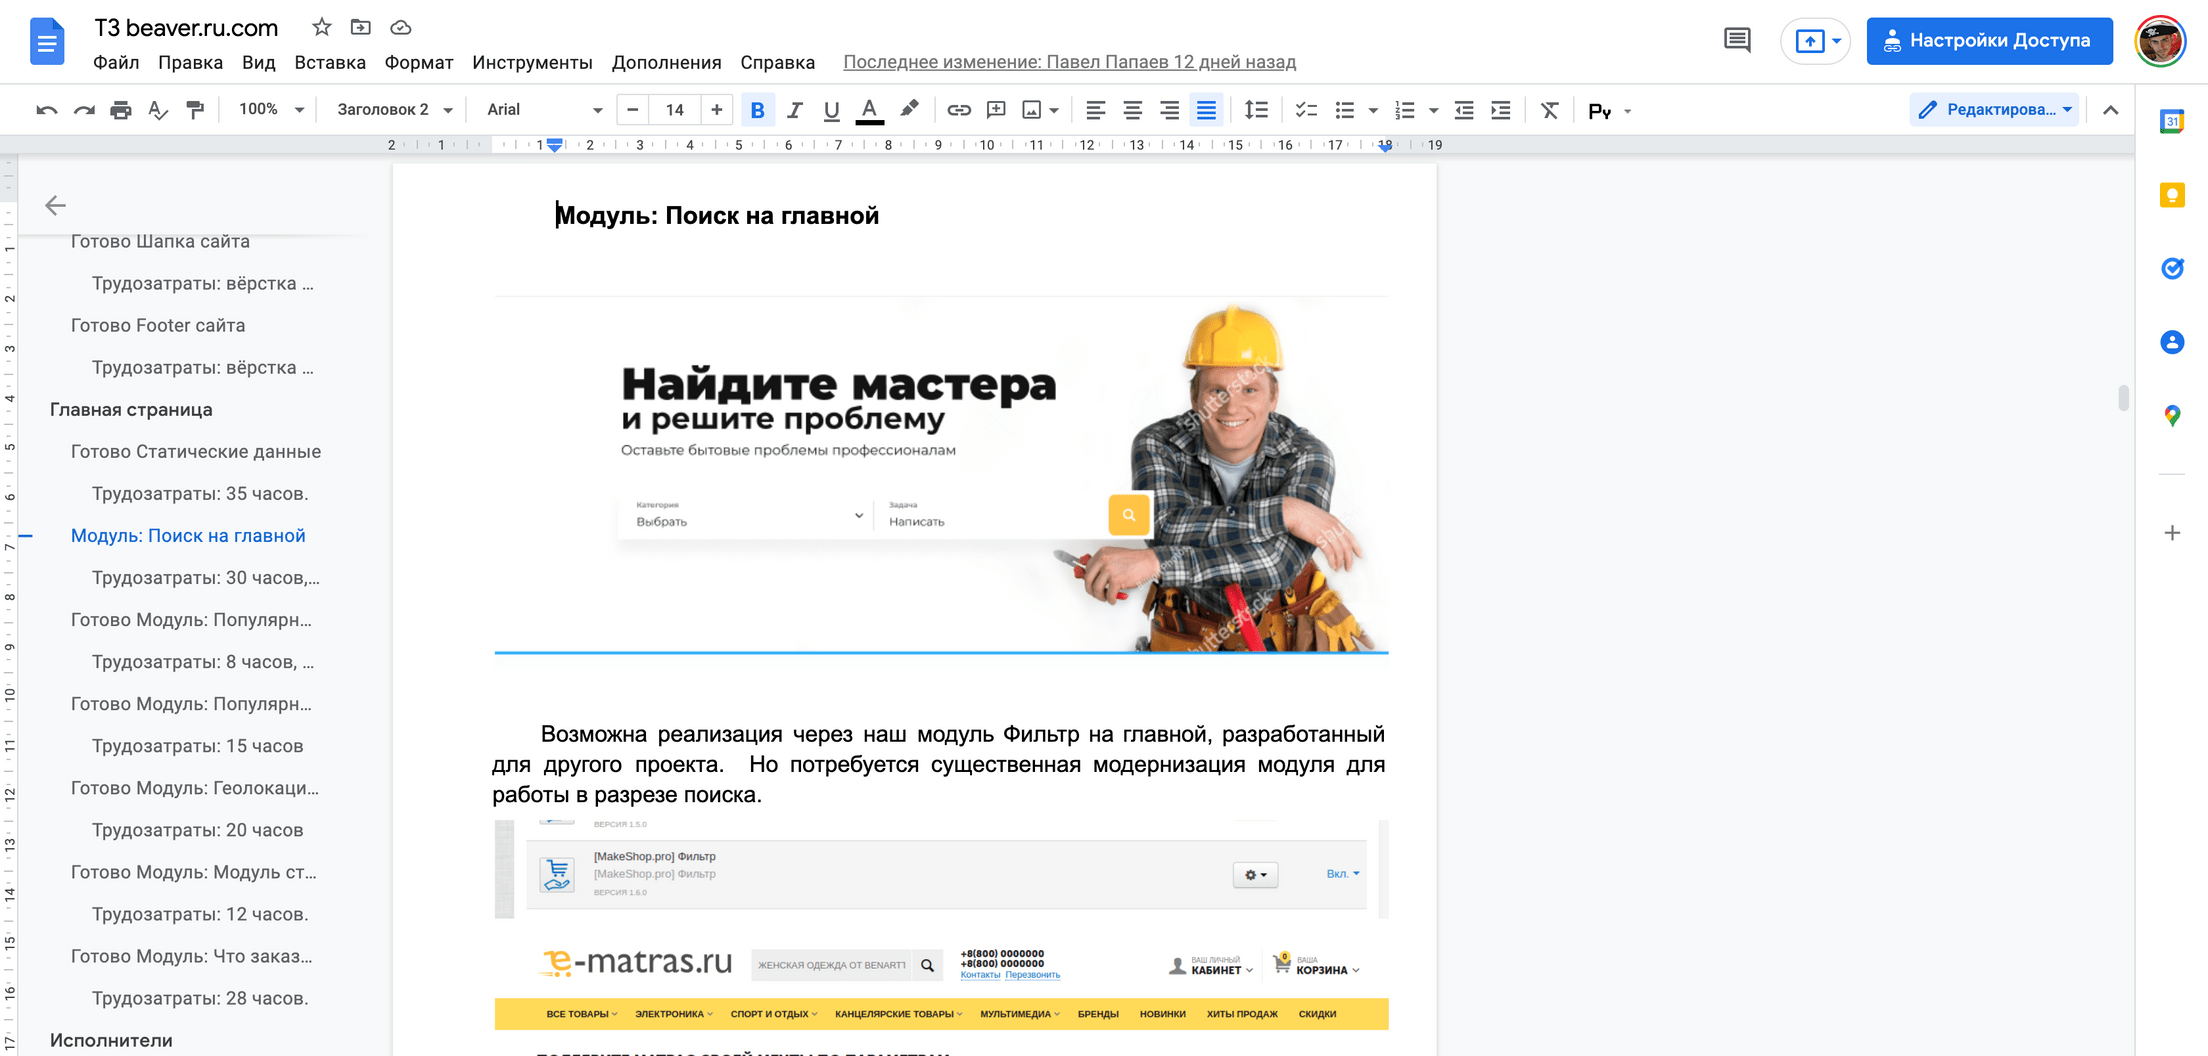Run spell check icon
2208x1056 pixels.
(158, 110)
